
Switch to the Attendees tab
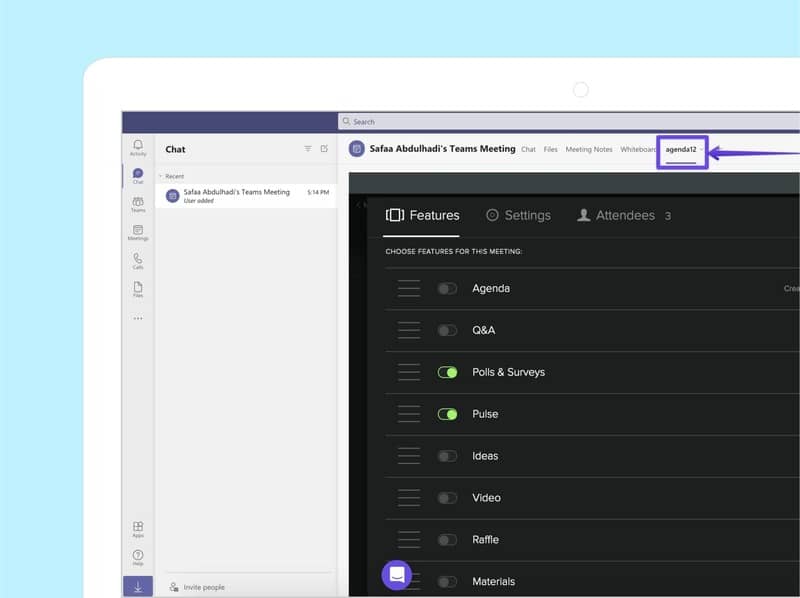pyautogui.click(x=624, y=215)
